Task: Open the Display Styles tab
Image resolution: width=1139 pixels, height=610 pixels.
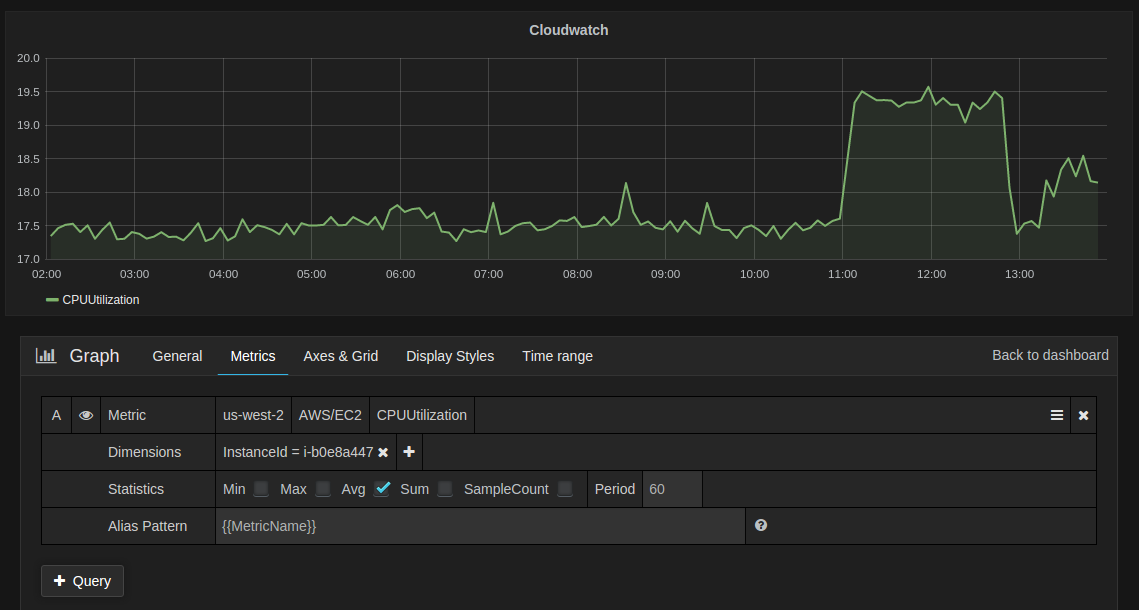Action: coord(450,356)
